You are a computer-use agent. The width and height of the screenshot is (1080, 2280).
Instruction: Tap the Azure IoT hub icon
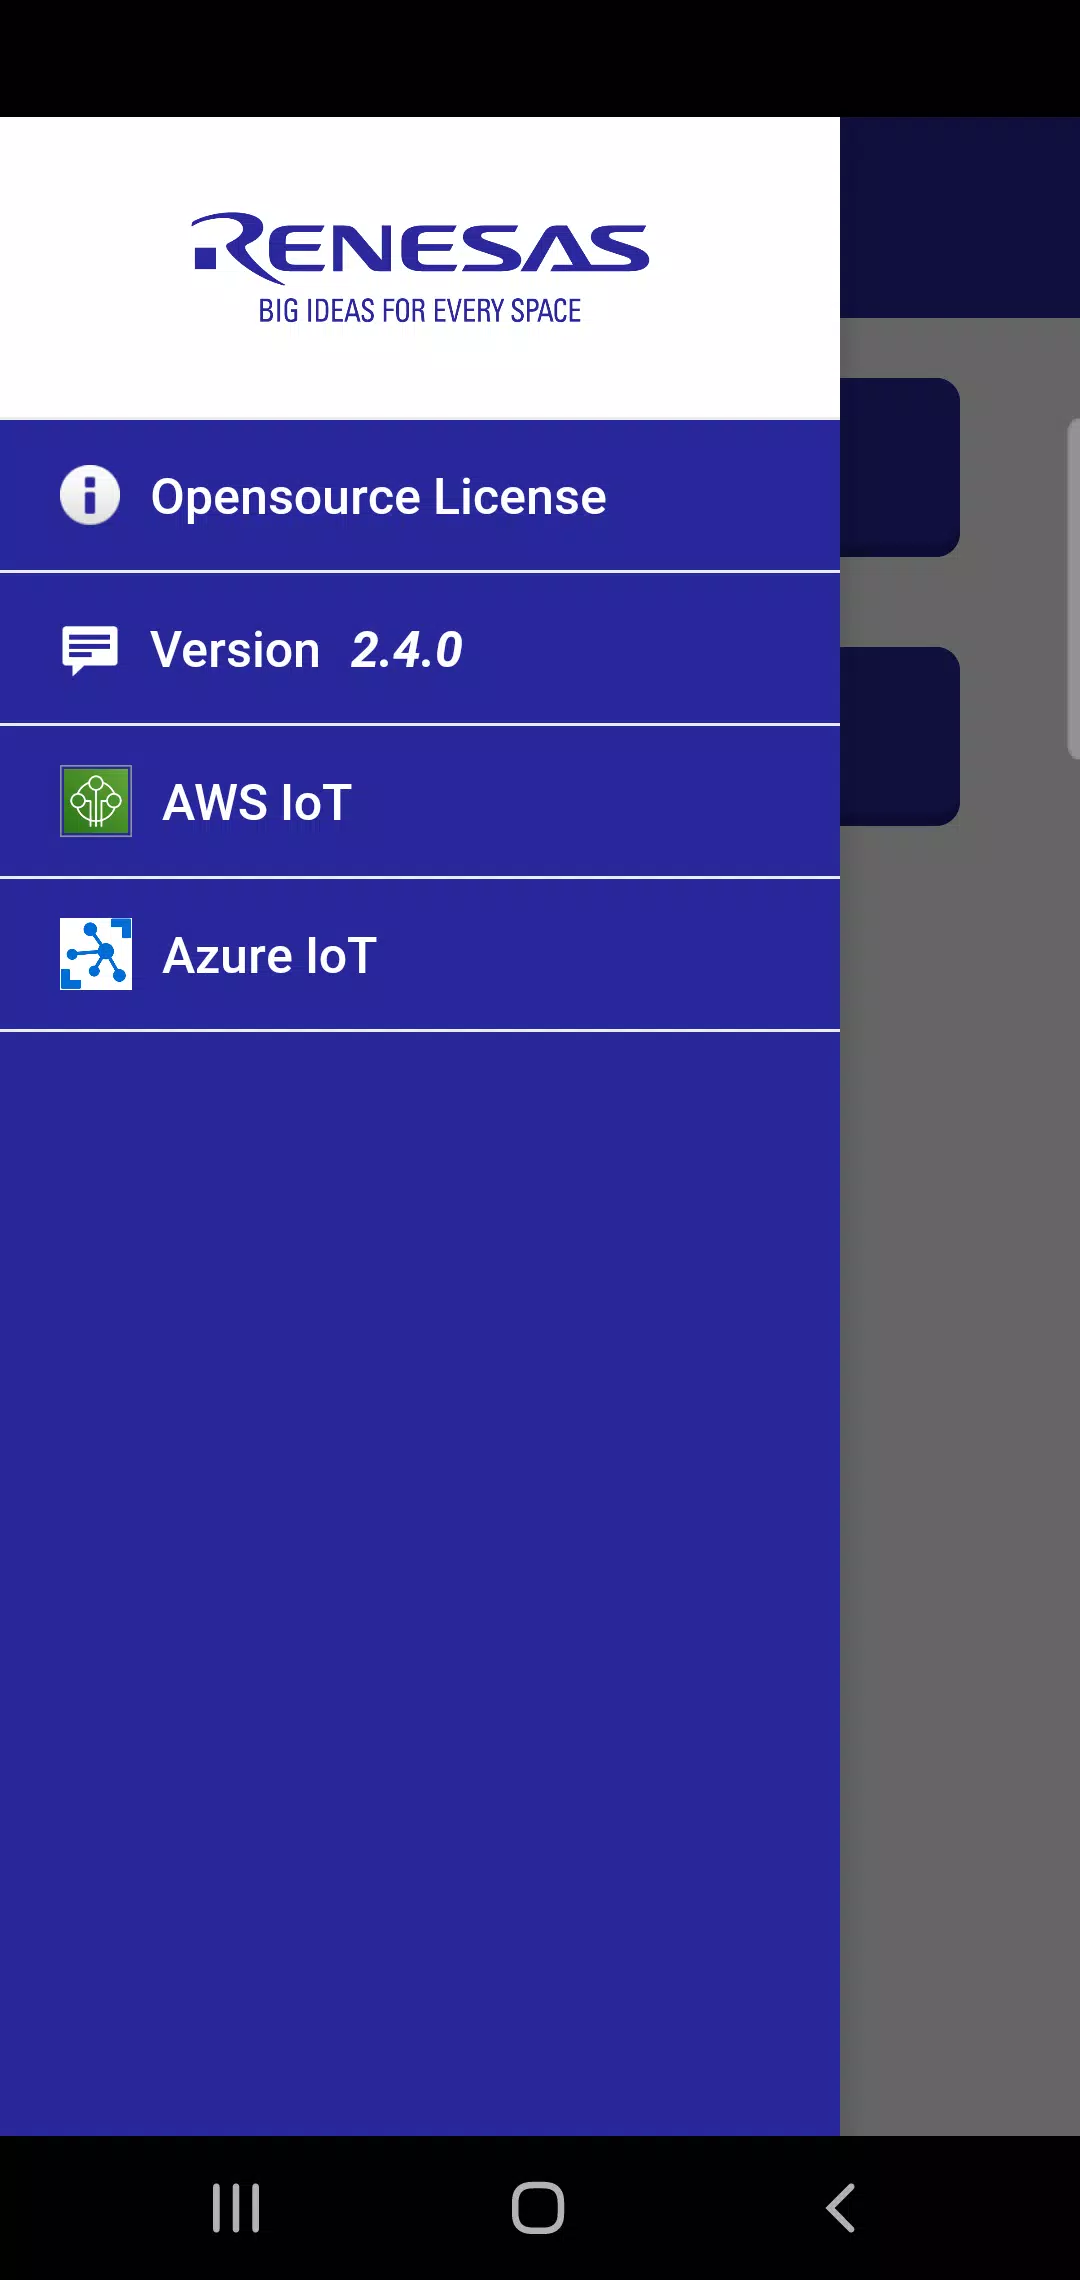(96, 954)
